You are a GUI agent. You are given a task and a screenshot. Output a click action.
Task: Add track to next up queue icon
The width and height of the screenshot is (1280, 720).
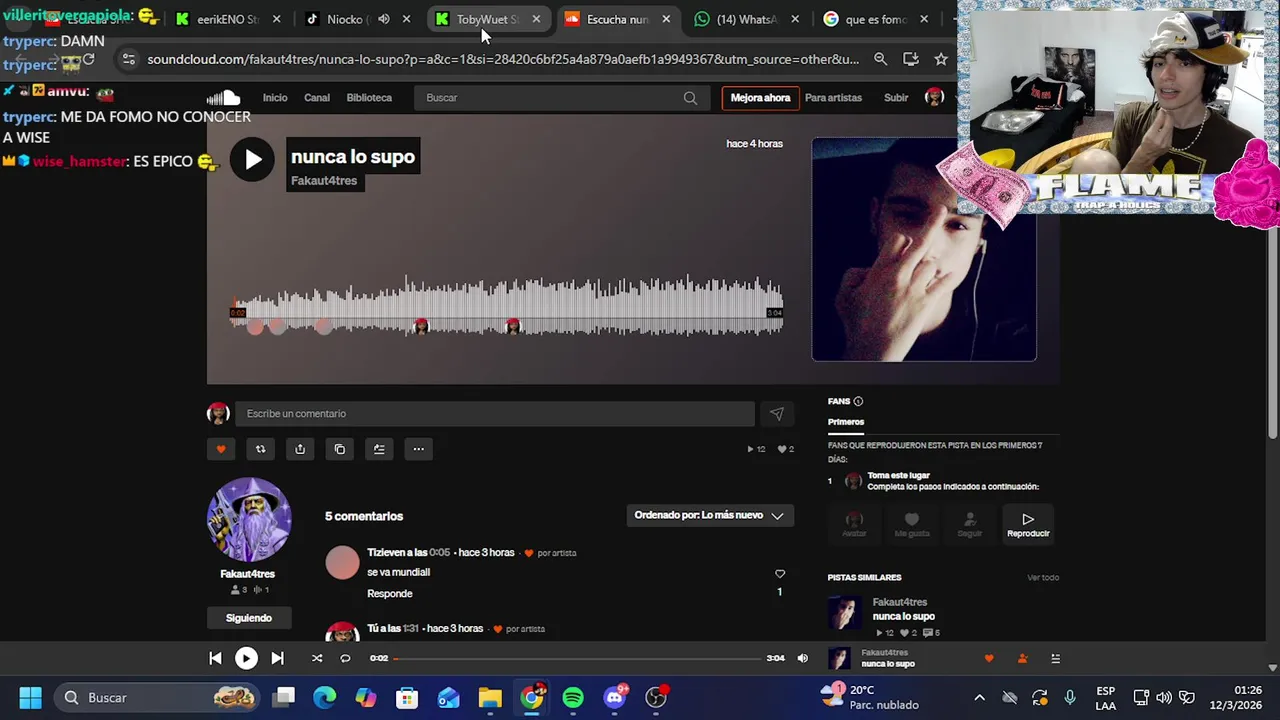tap(379, 449)
